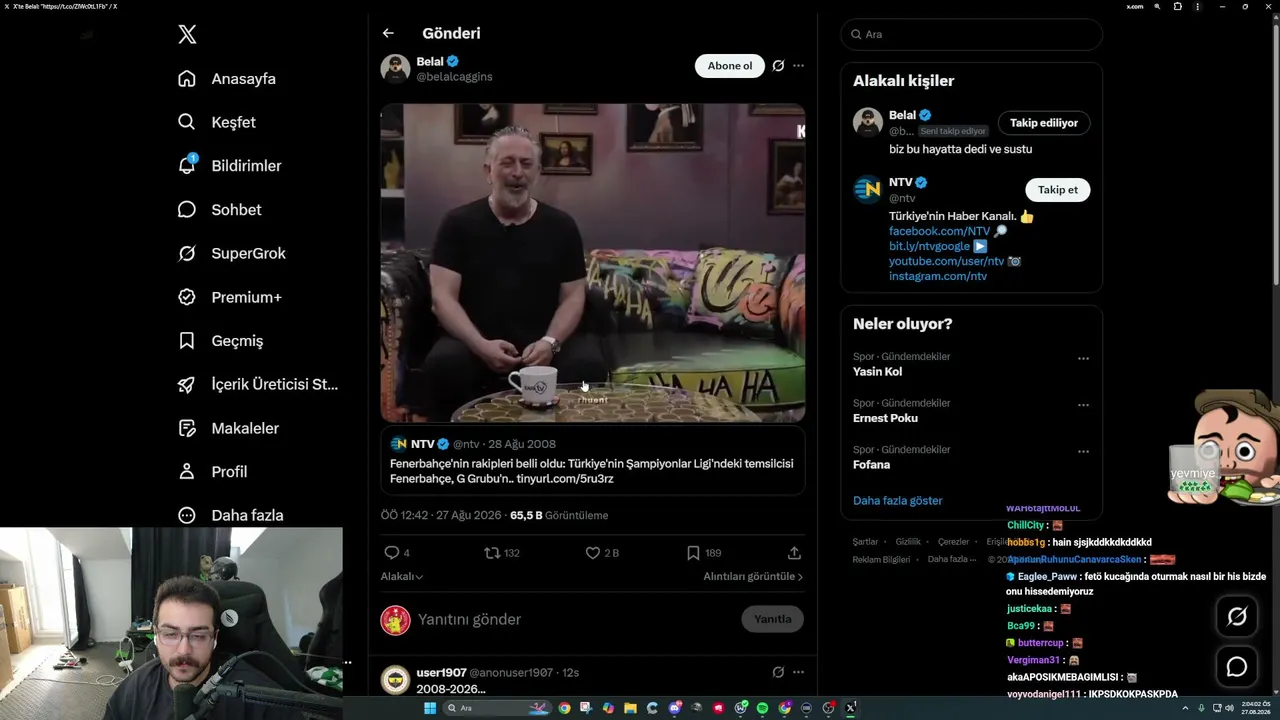
Task: Click the Takip ediliyor button for Belal
Action: coord(1044,123)
